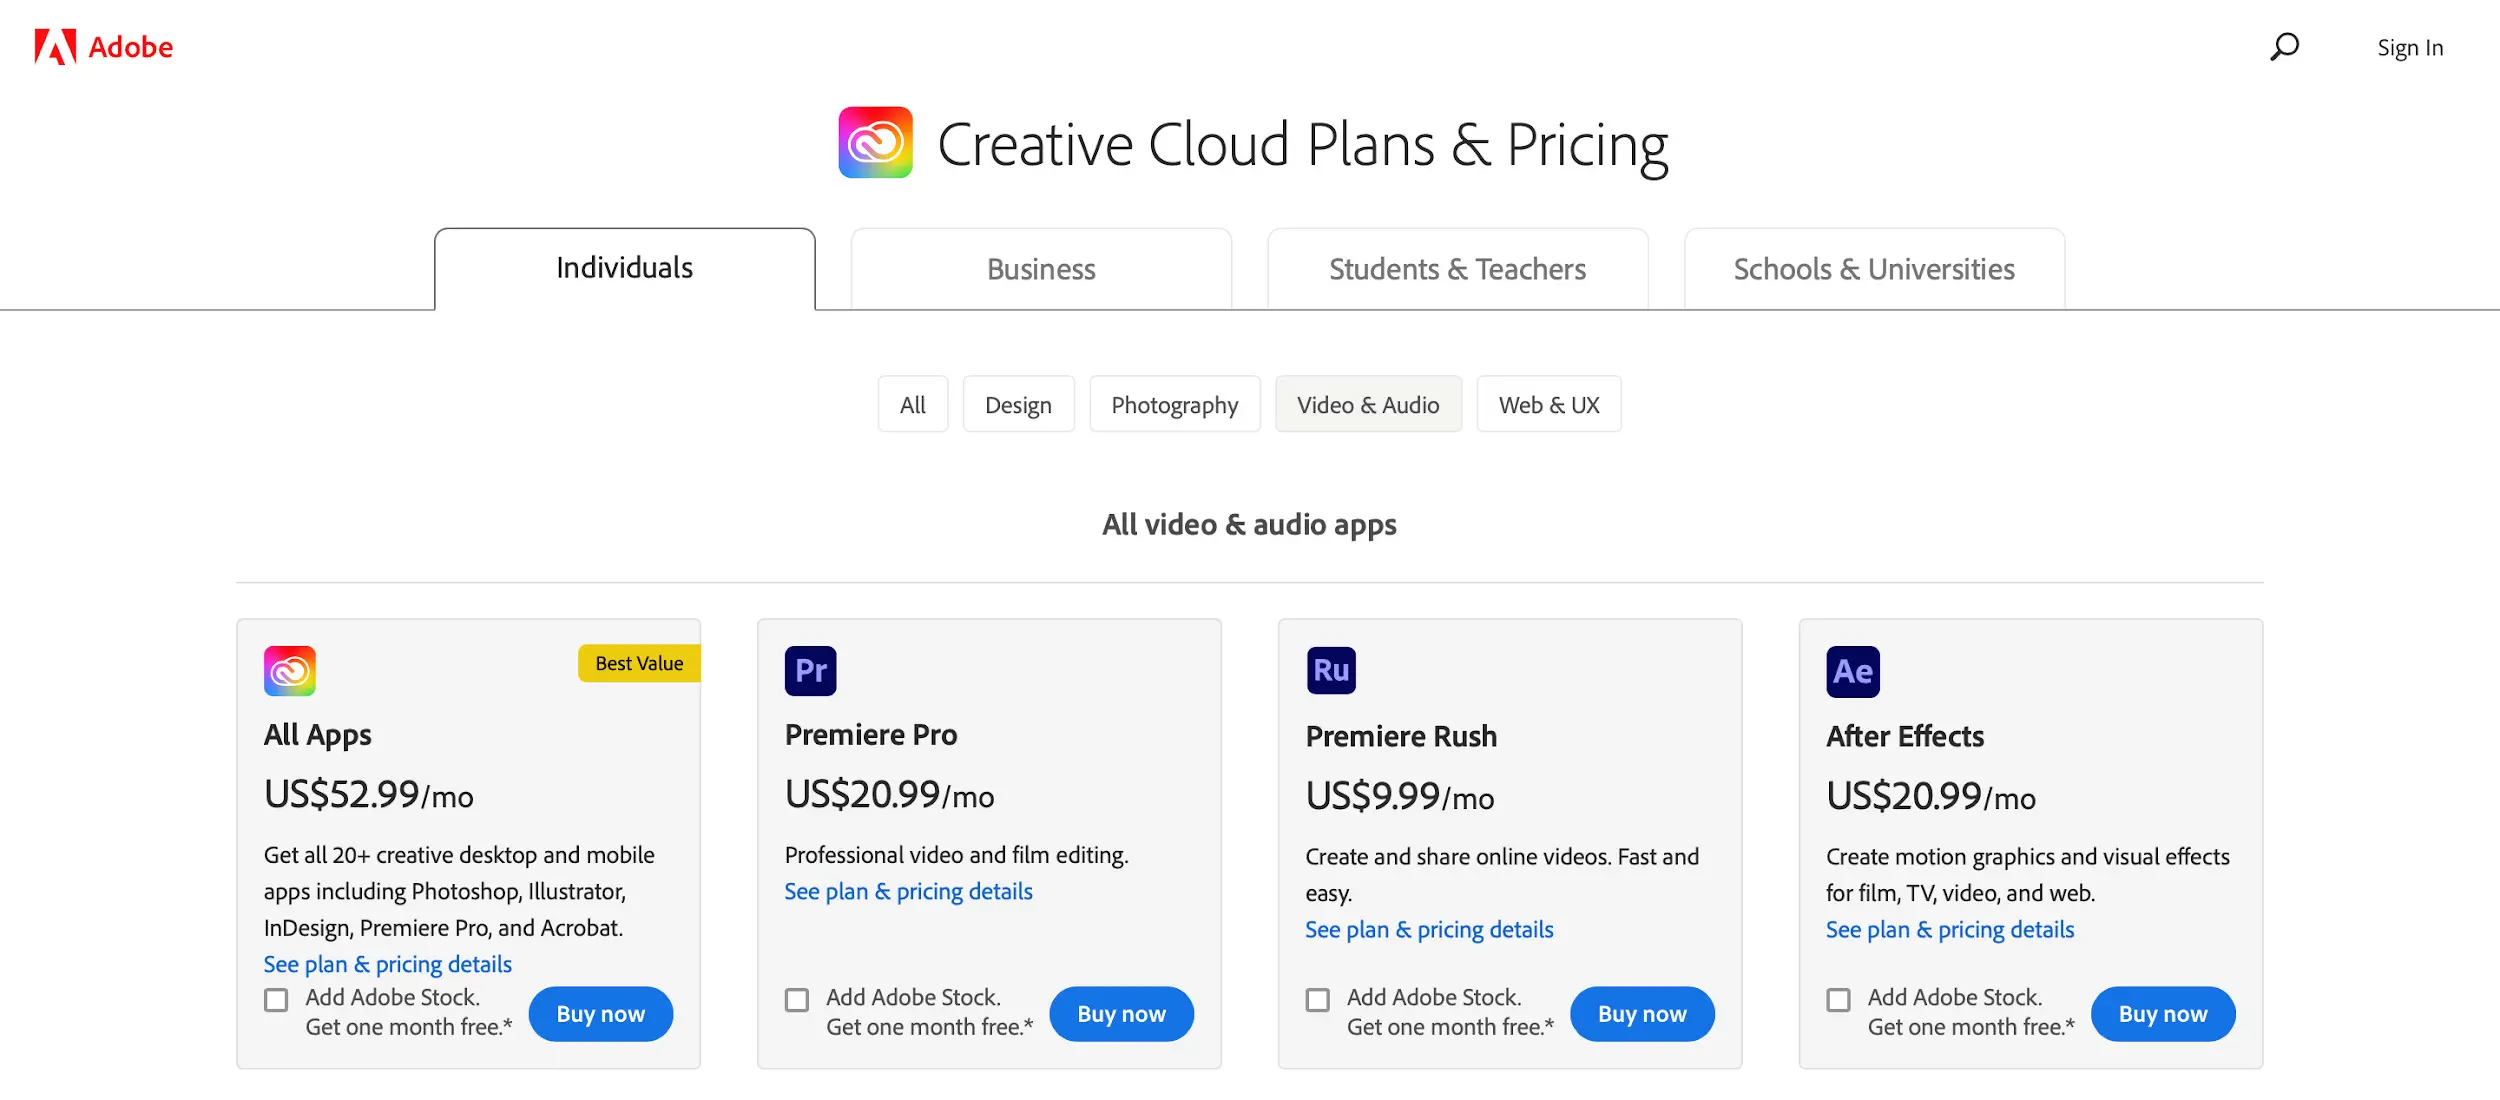Click the All Apps Creative Cloud icon

point(292,670)
